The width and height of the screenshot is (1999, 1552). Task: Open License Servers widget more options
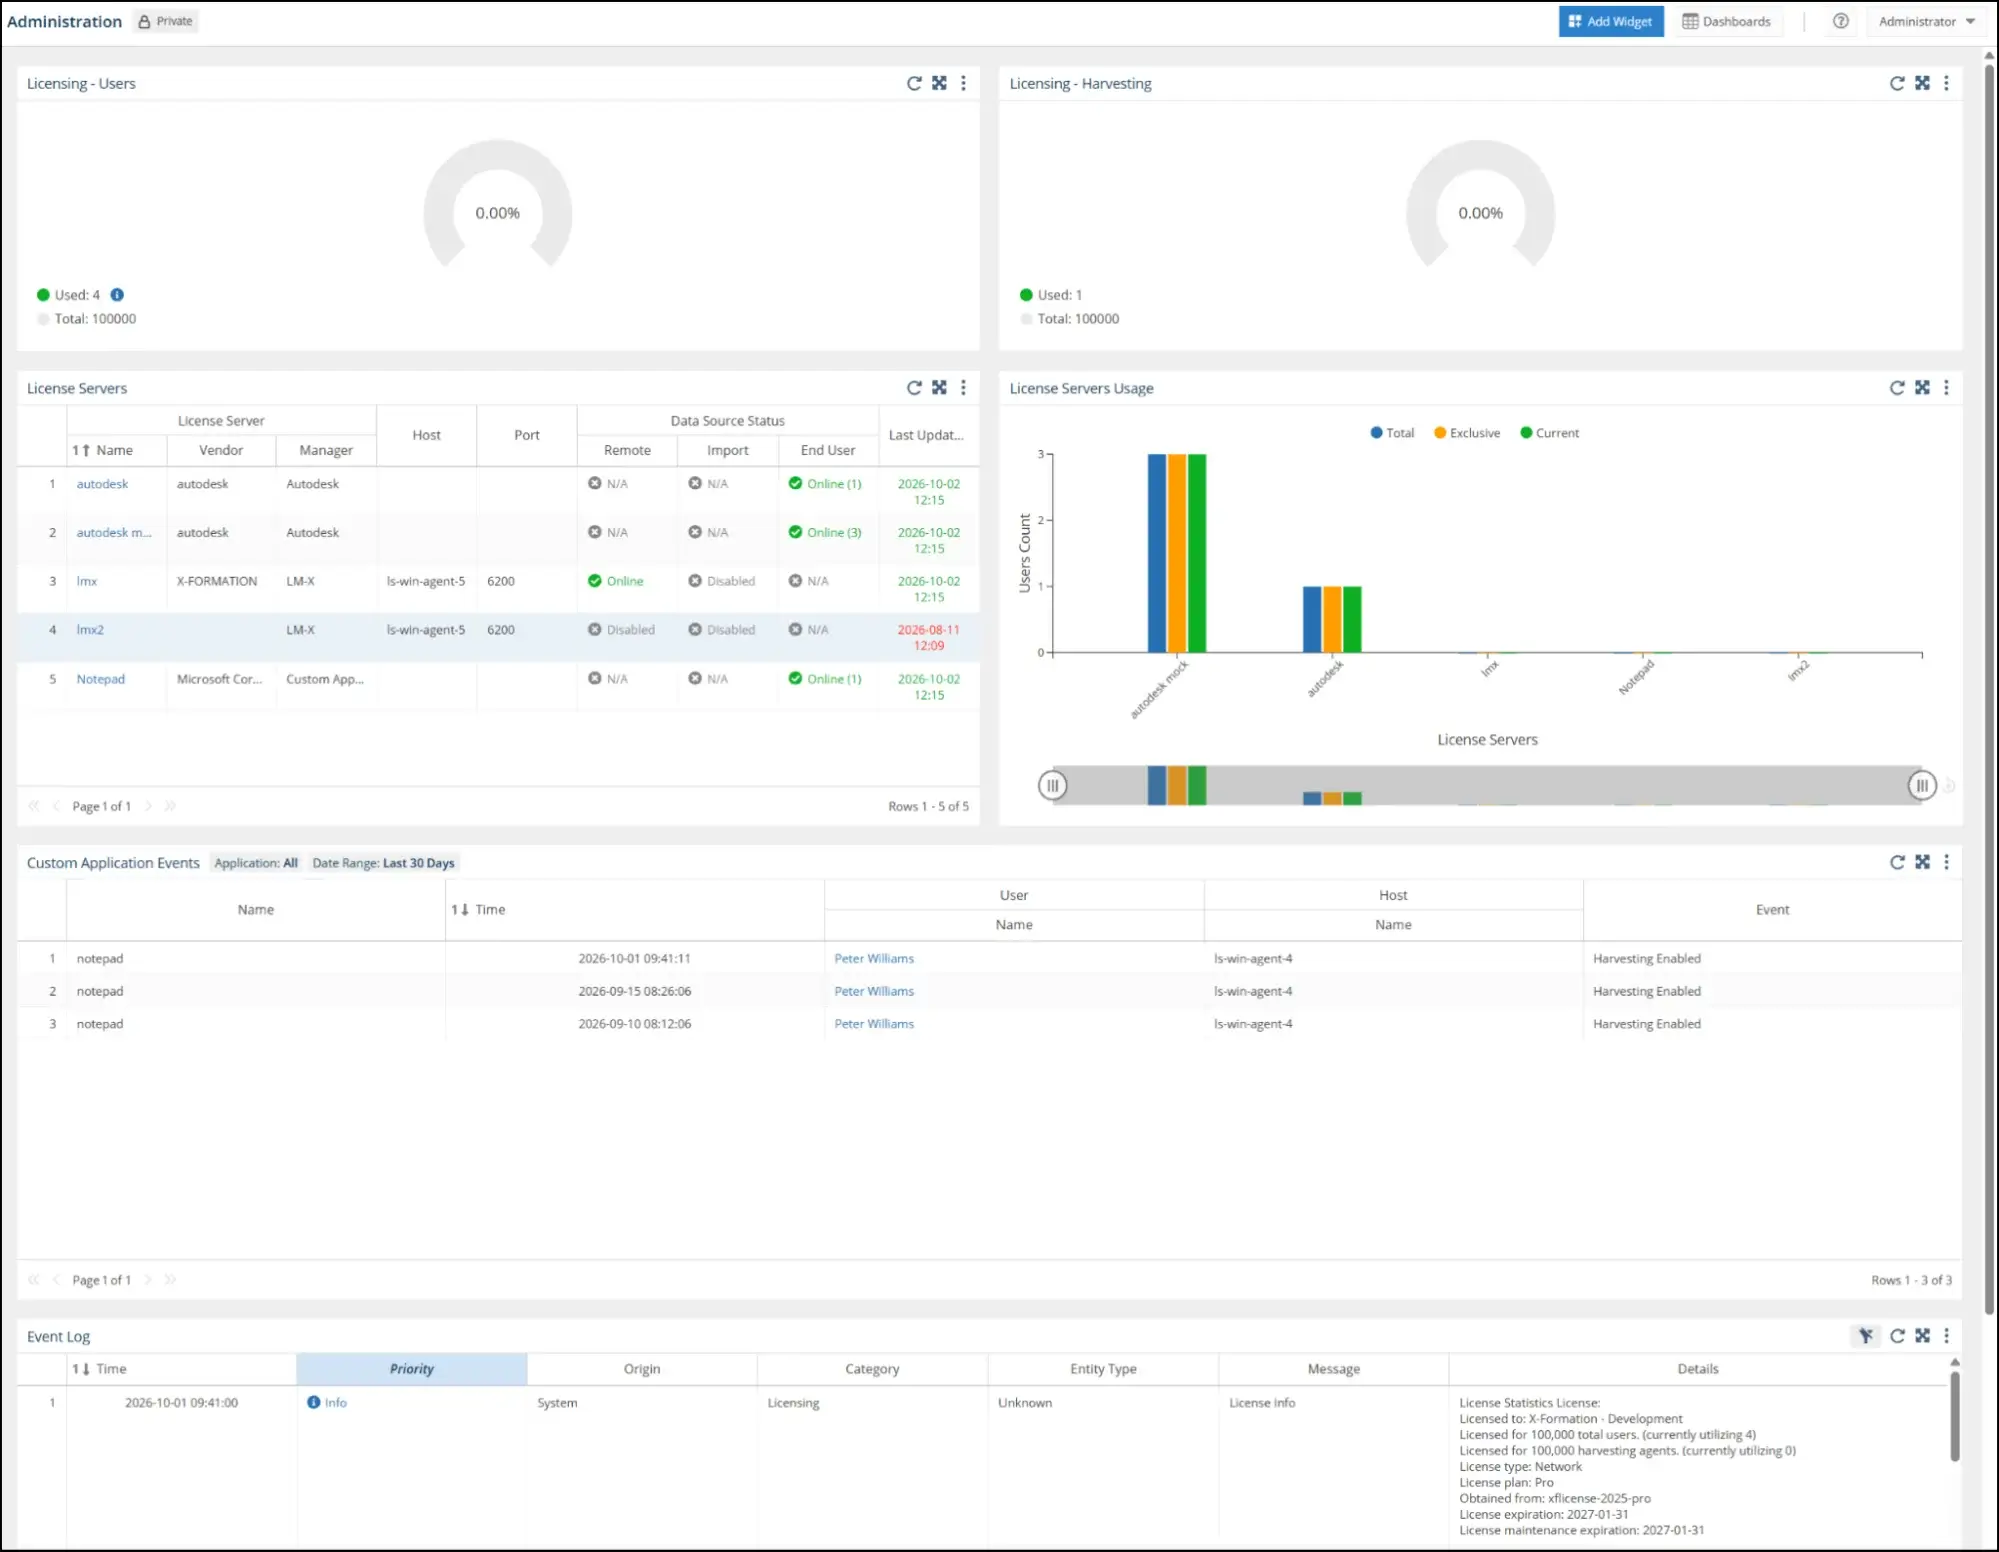(x=963, y=387)
